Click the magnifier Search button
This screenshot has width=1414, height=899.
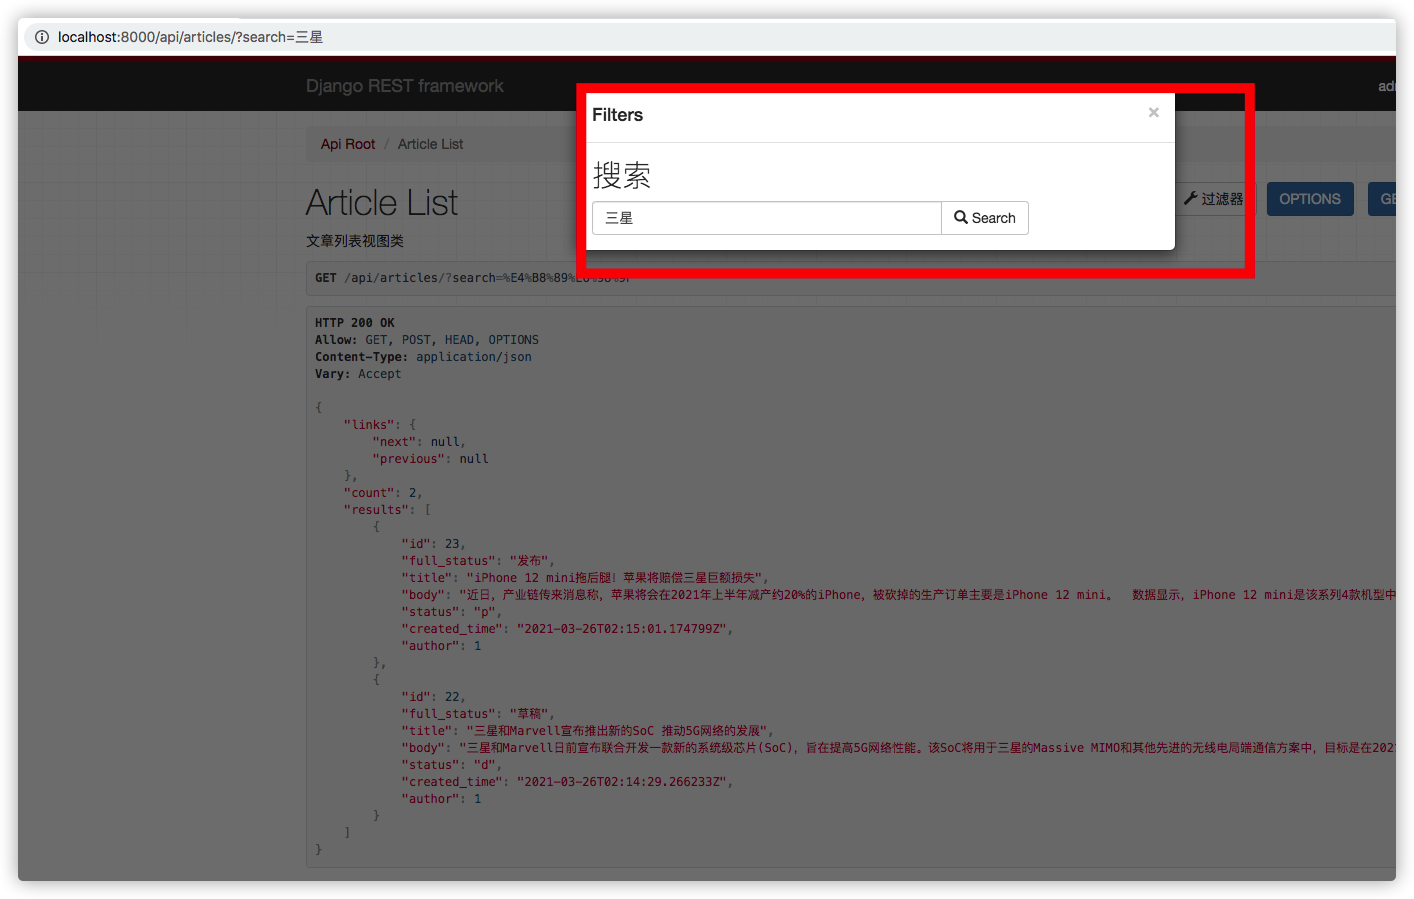(984, 218)
